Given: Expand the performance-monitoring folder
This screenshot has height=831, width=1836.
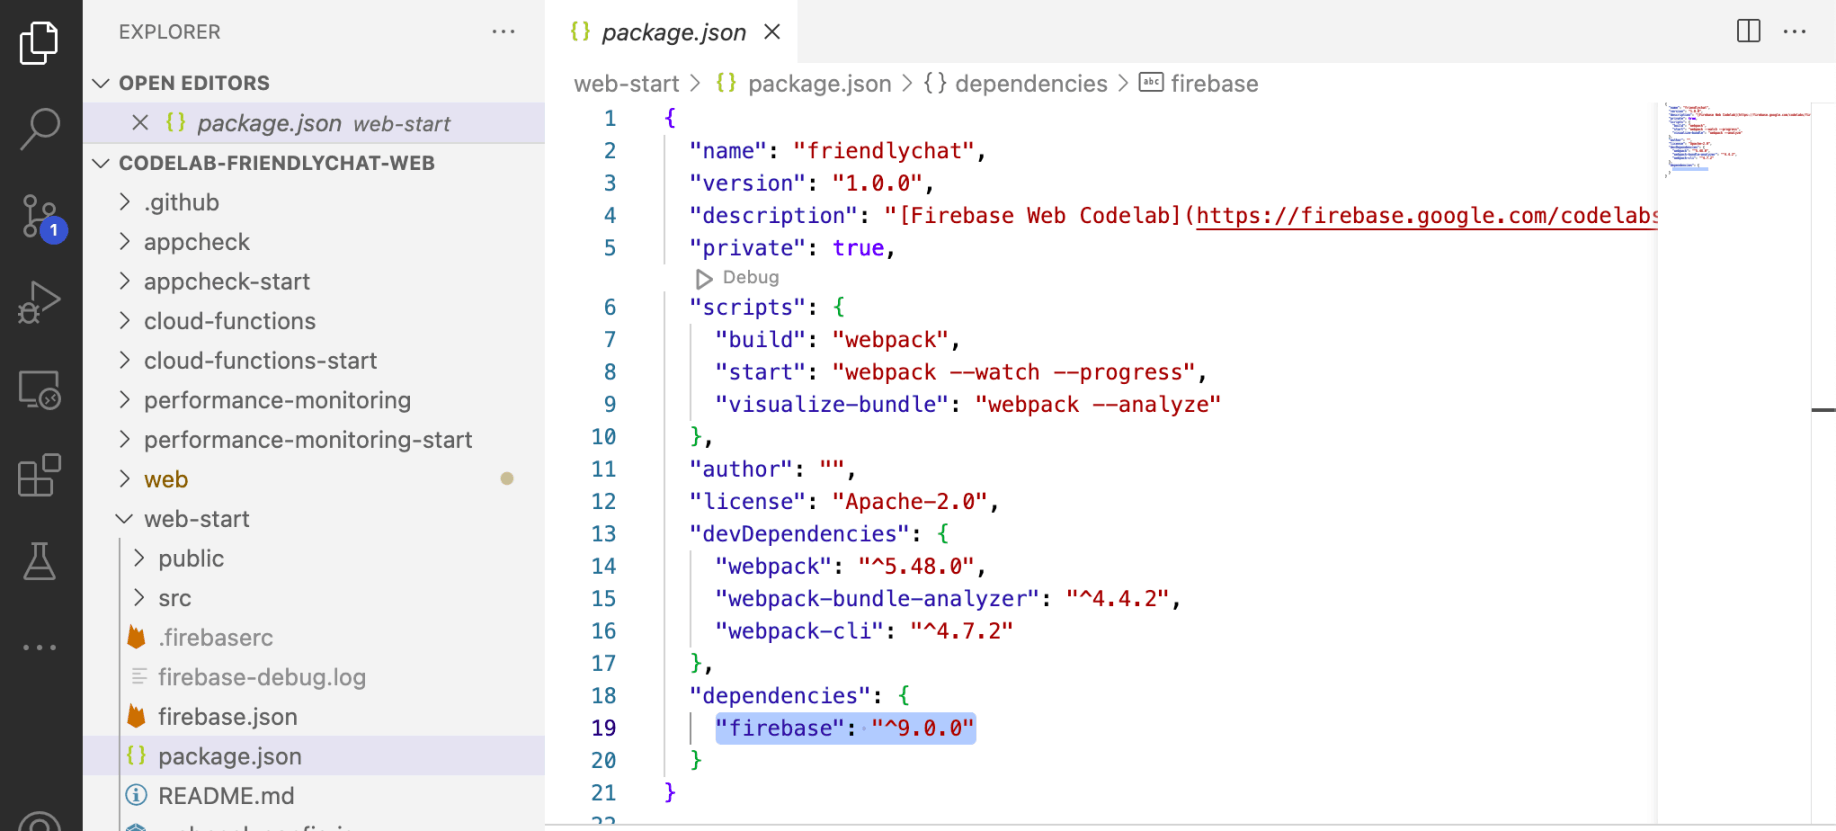Looking at the screenshot, I should pos(124,399).
